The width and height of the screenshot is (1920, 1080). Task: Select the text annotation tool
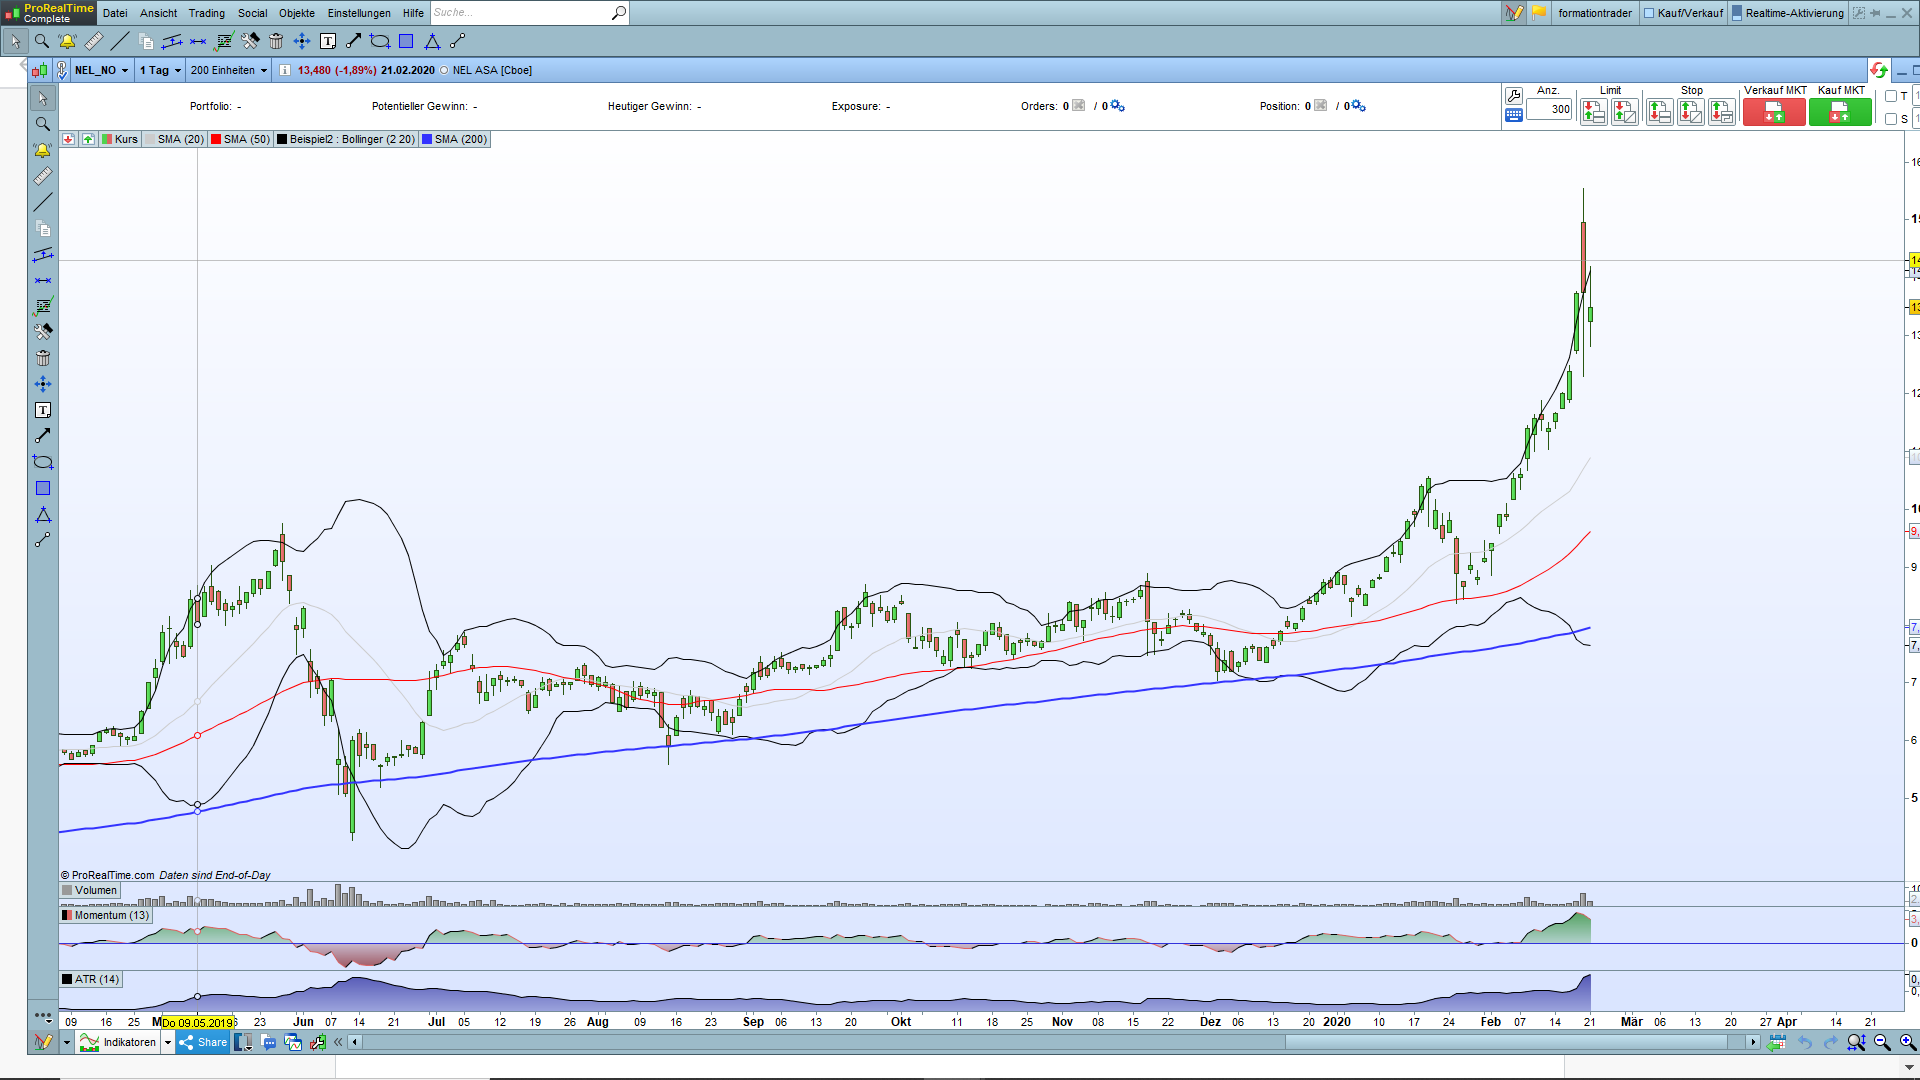(x=328, y=41)
